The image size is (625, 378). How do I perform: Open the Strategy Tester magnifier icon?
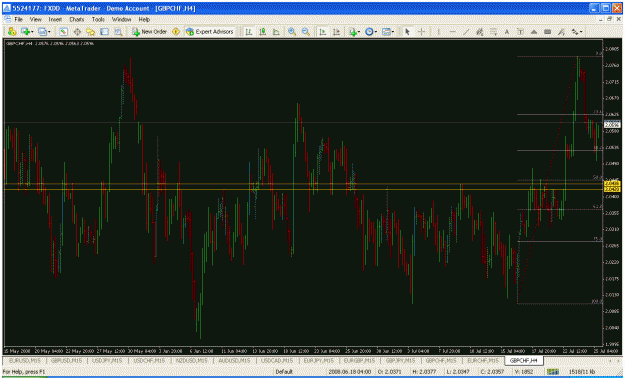click(x=118, y=32)
